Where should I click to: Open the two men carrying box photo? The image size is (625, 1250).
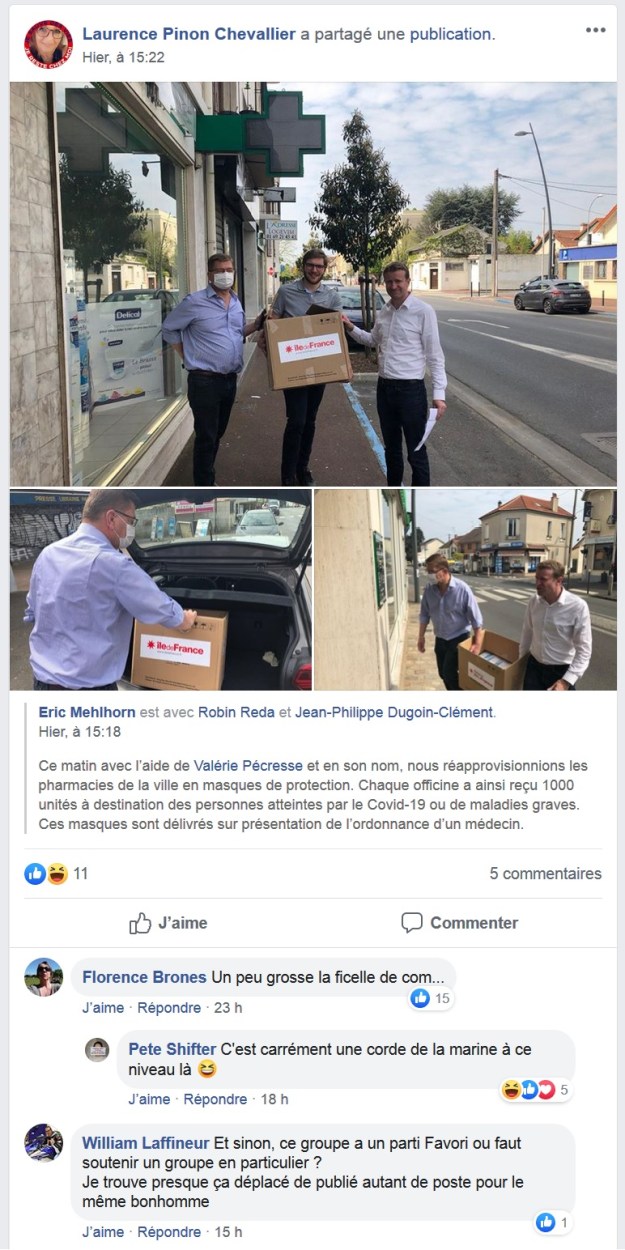[466, 590]
